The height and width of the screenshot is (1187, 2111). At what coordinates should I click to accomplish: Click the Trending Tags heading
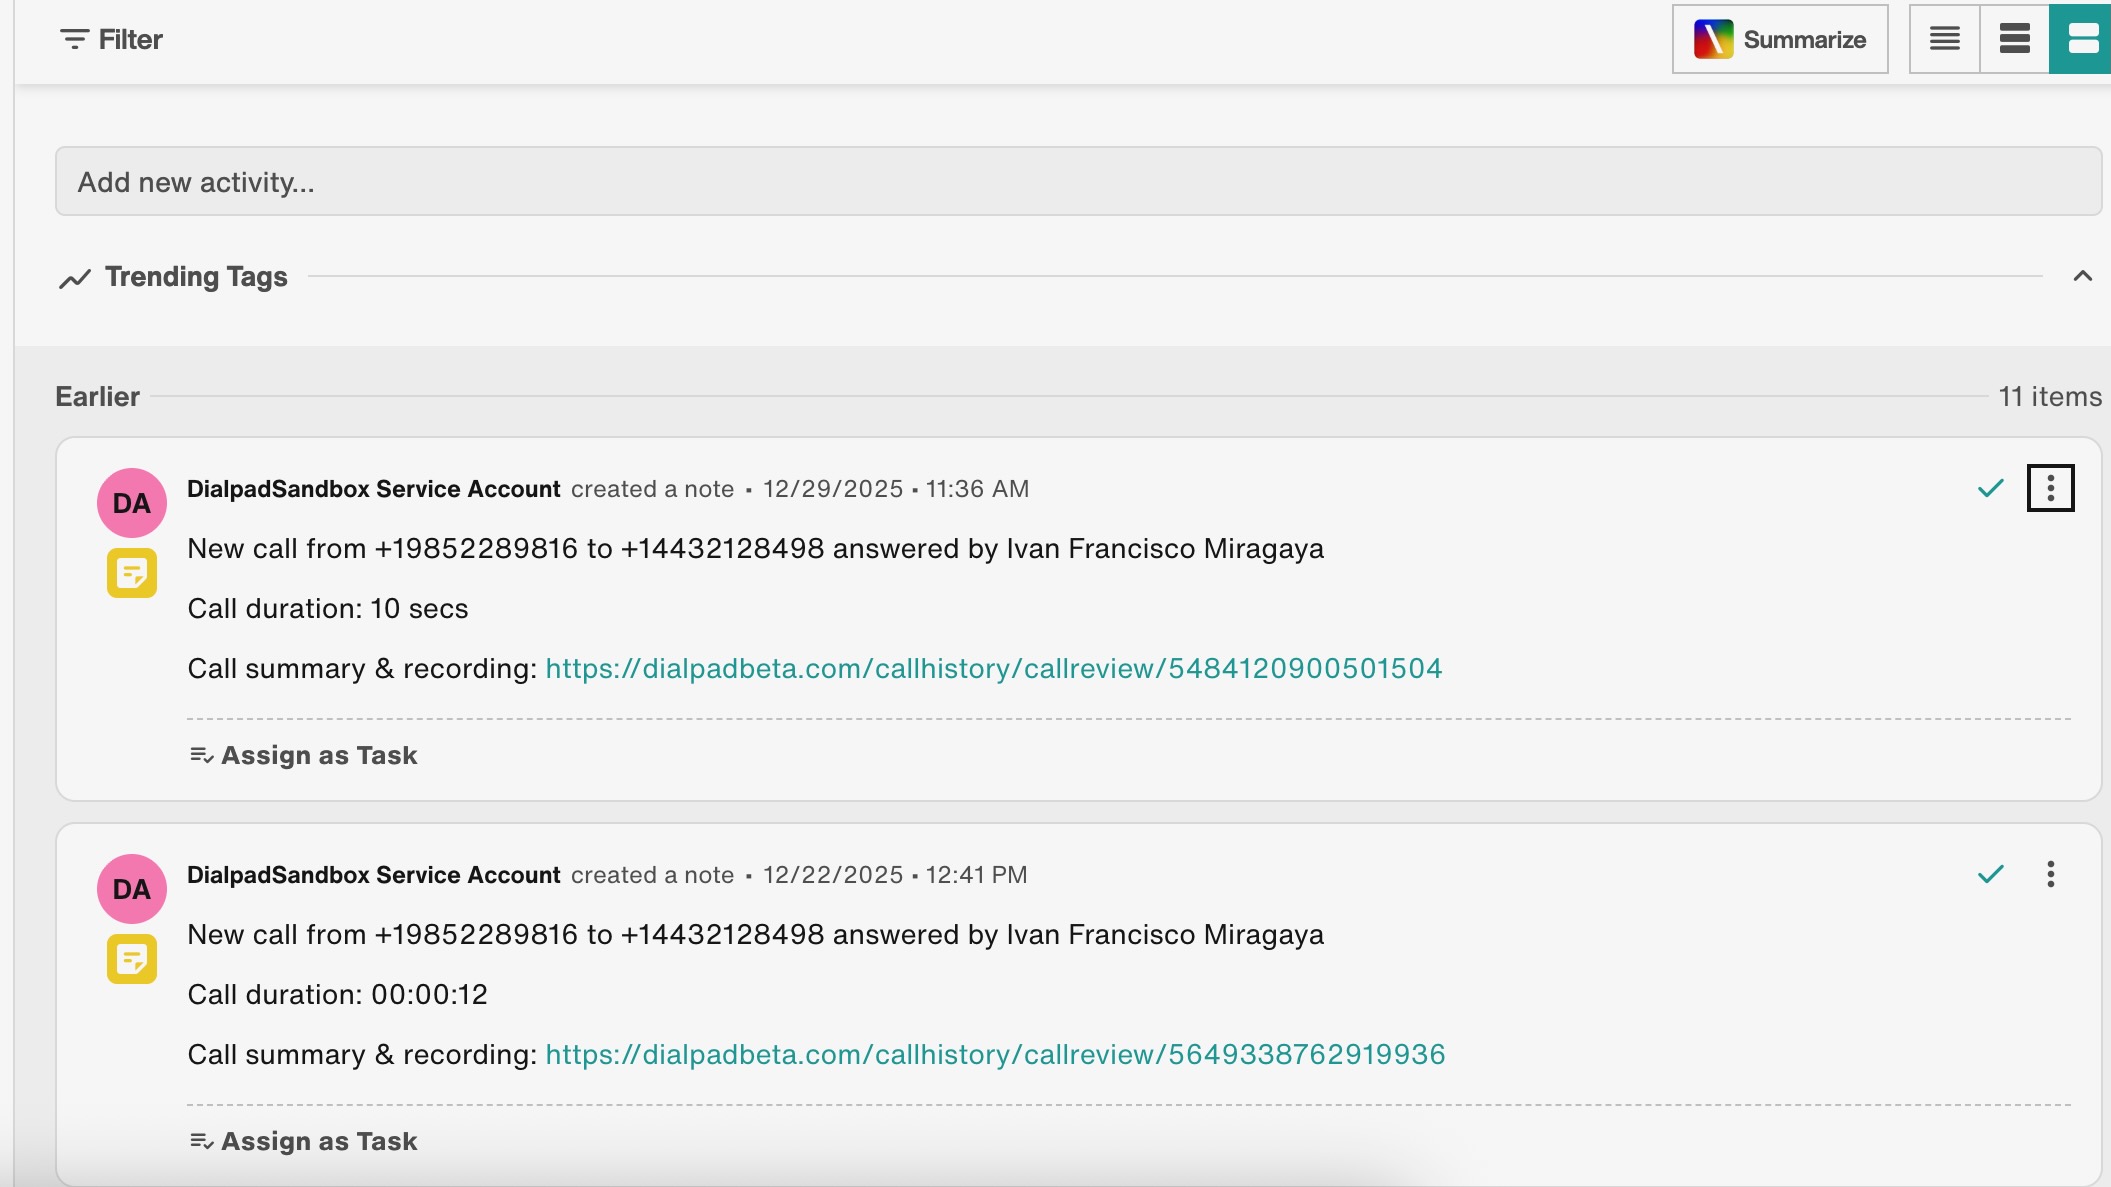tap(196, 276)
